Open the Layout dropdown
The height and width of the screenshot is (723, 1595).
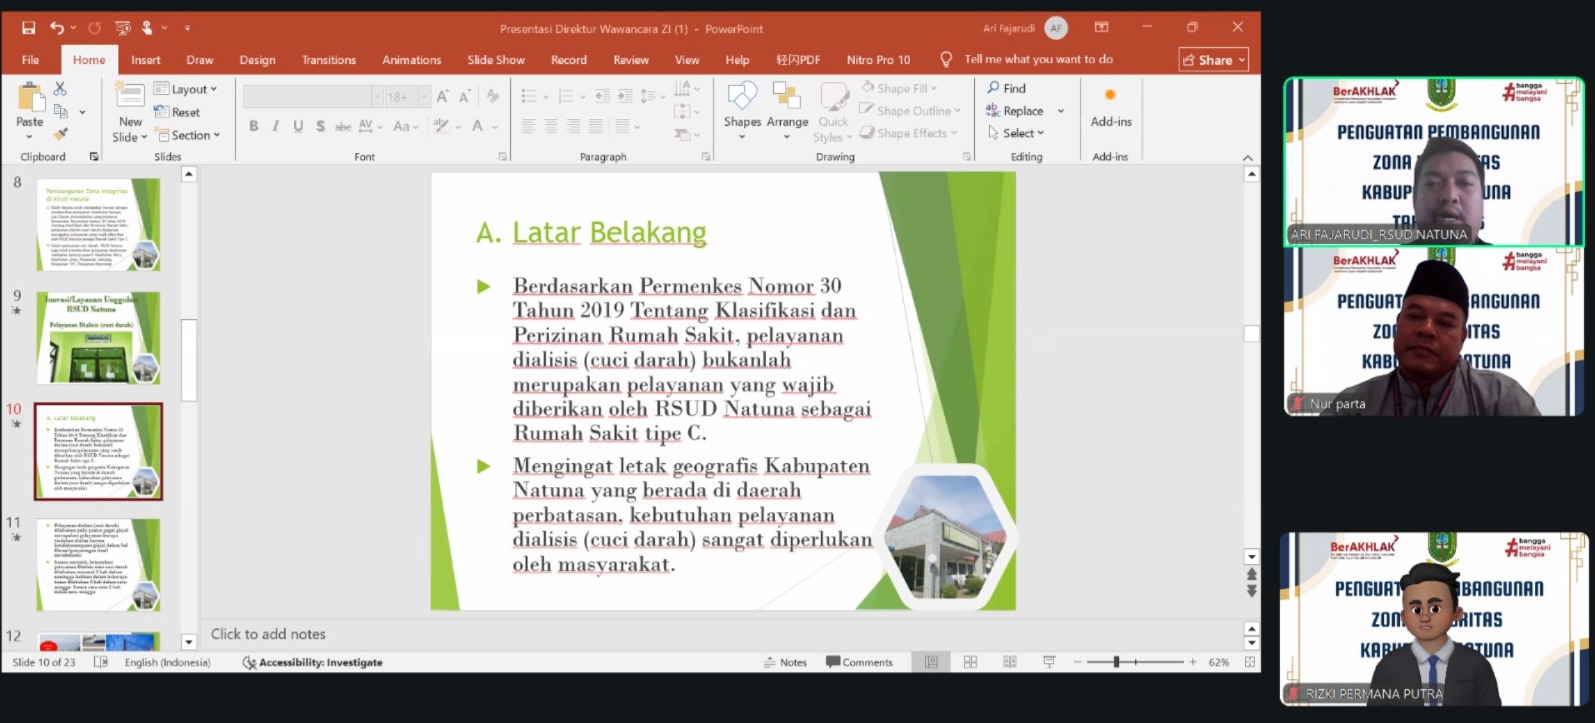(186, 89)
